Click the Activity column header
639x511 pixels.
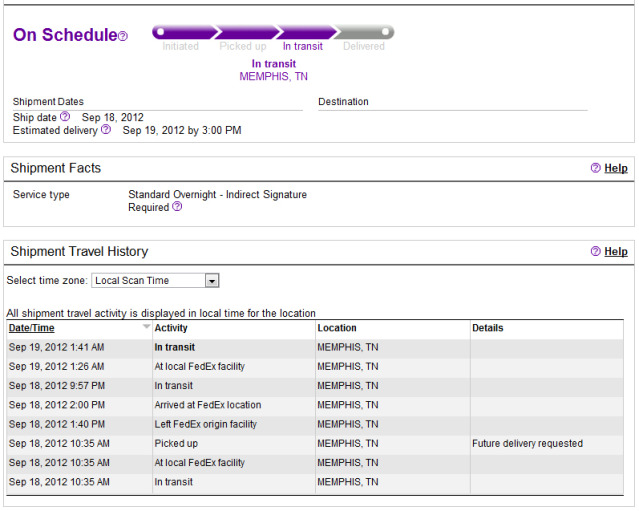(171, 328)
